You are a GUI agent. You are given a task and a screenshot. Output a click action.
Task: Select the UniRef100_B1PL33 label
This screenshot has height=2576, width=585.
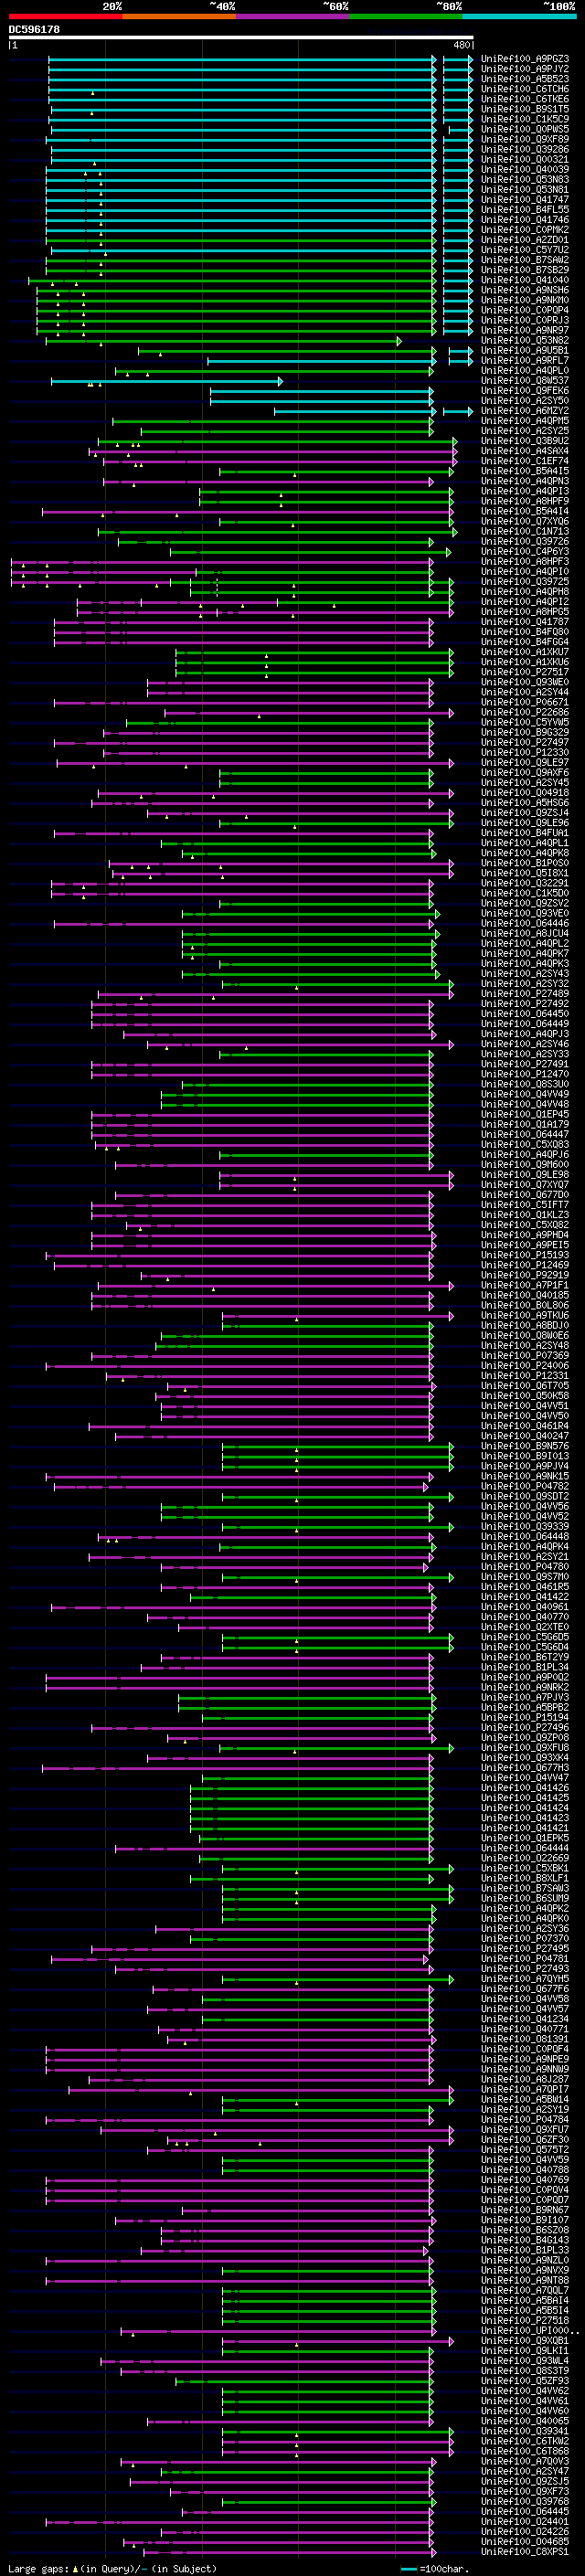click(x=525, y=2250)
